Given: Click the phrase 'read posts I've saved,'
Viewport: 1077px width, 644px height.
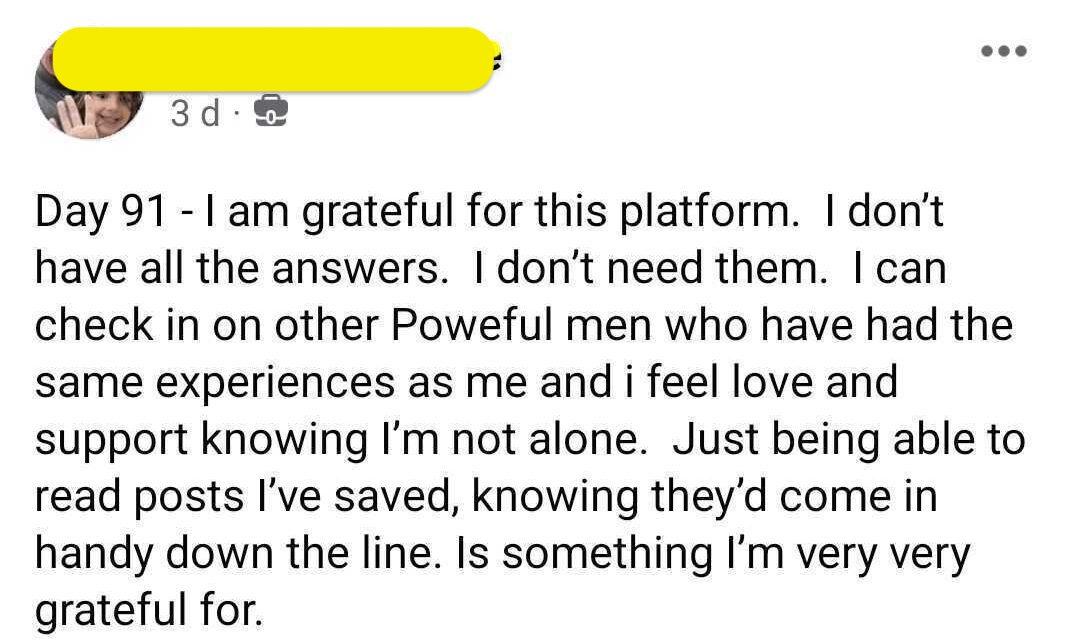Looking at the screenshot, I should pos(245,496).
